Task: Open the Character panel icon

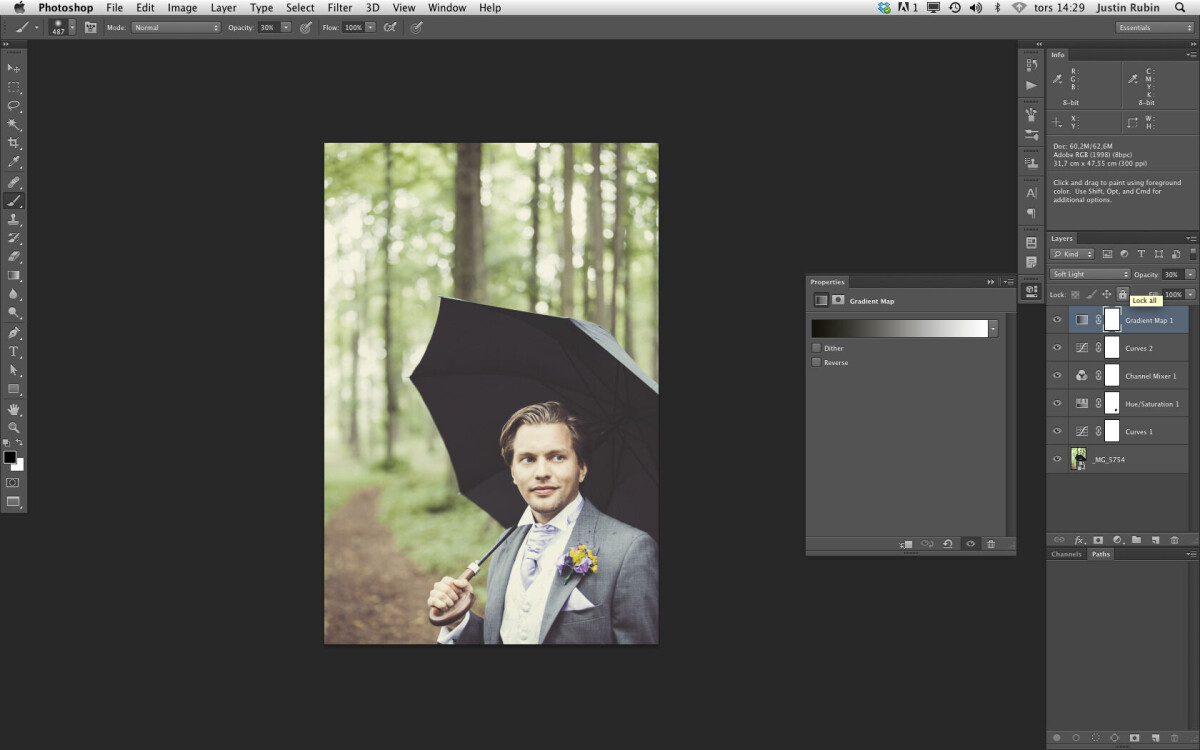Action: [1031, 193]
